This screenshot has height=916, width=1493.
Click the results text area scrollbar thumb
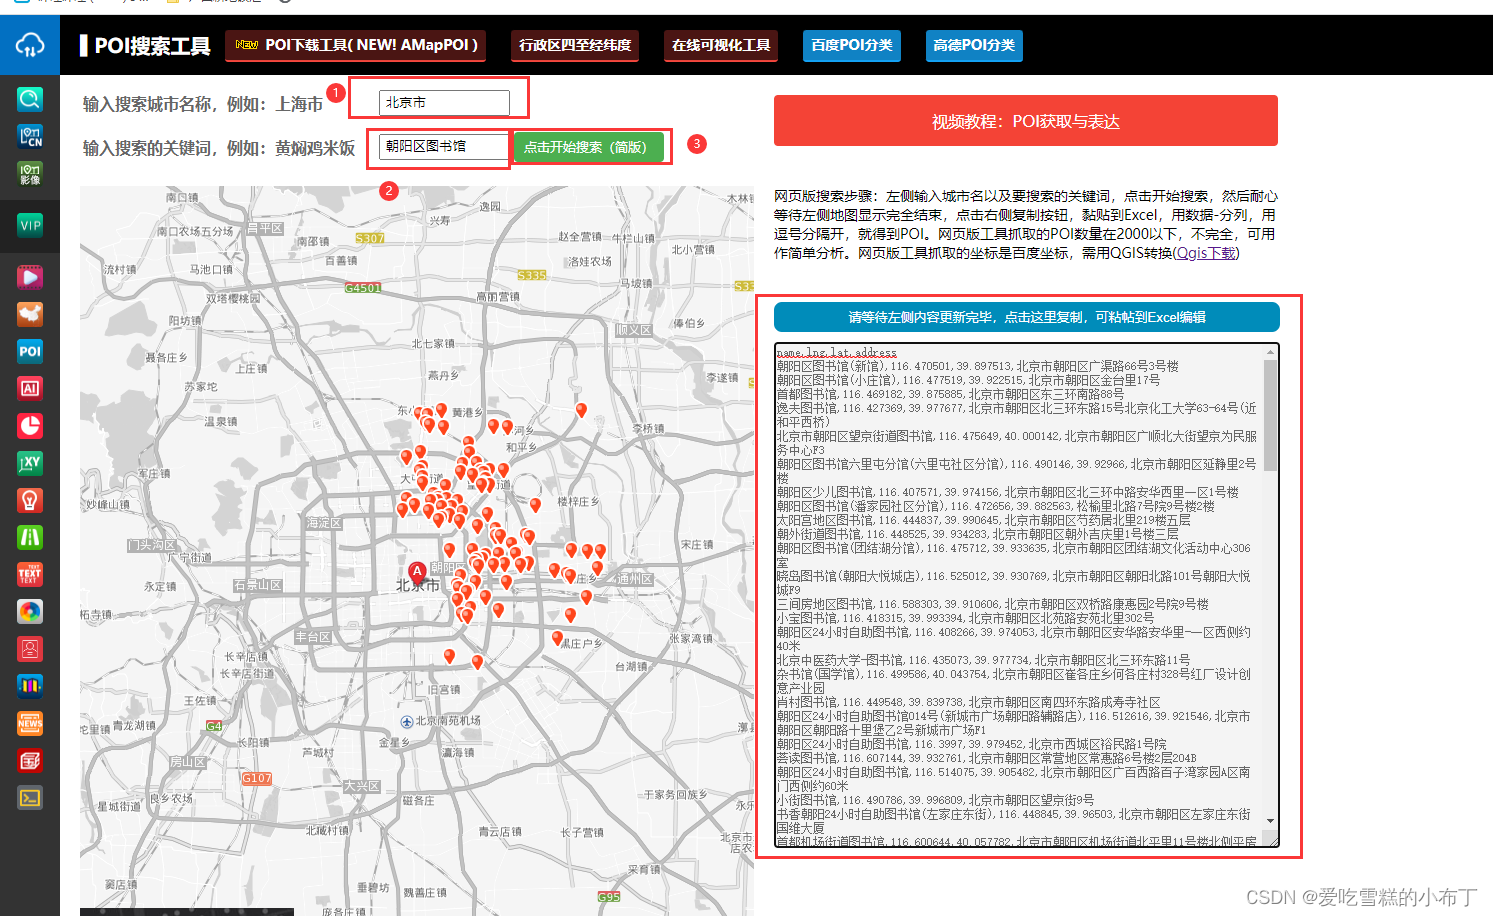(1271, 415)
